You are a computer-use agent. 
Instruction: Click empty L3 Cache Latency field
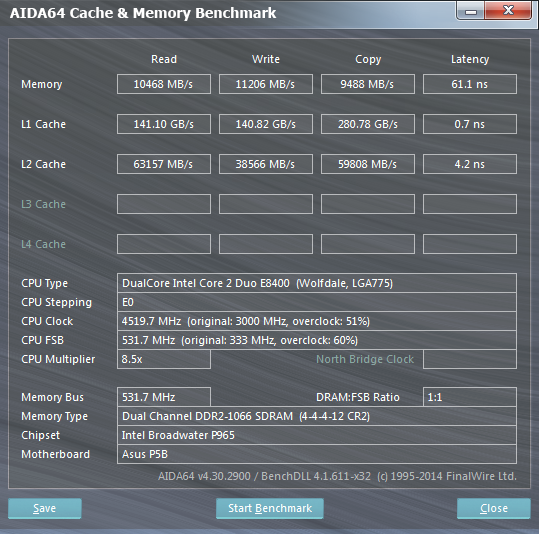pyautogui.click(x=470, y=204)
